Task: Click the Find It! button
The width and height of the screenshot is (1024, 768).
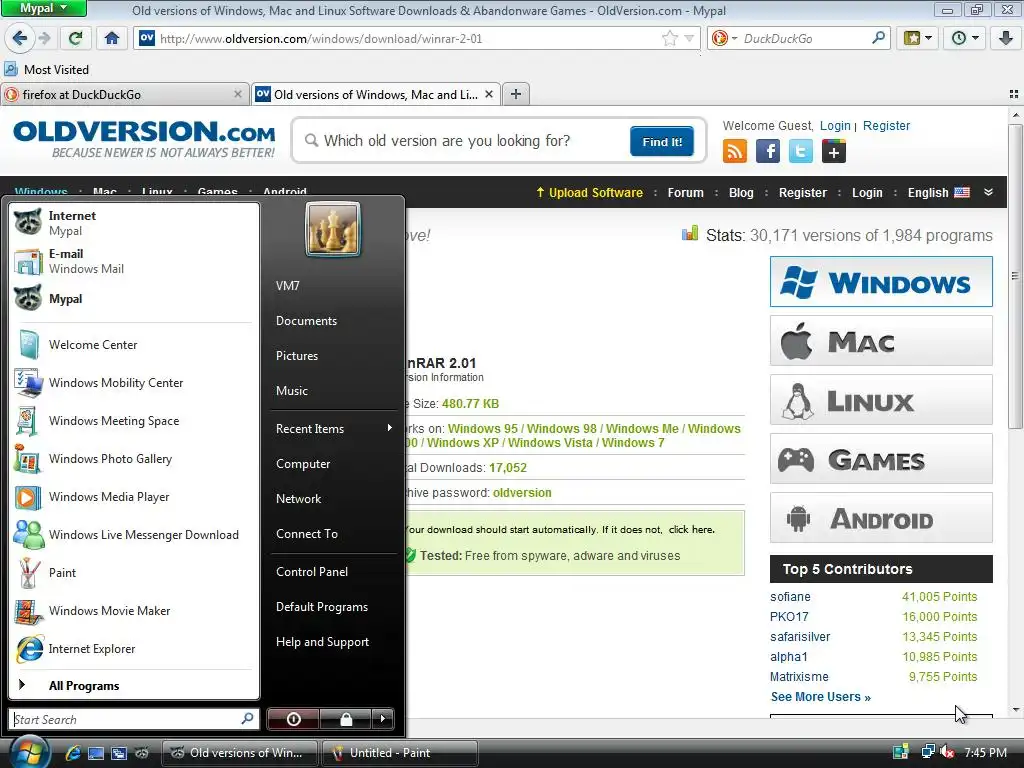Action: click(x=662, y=142)
